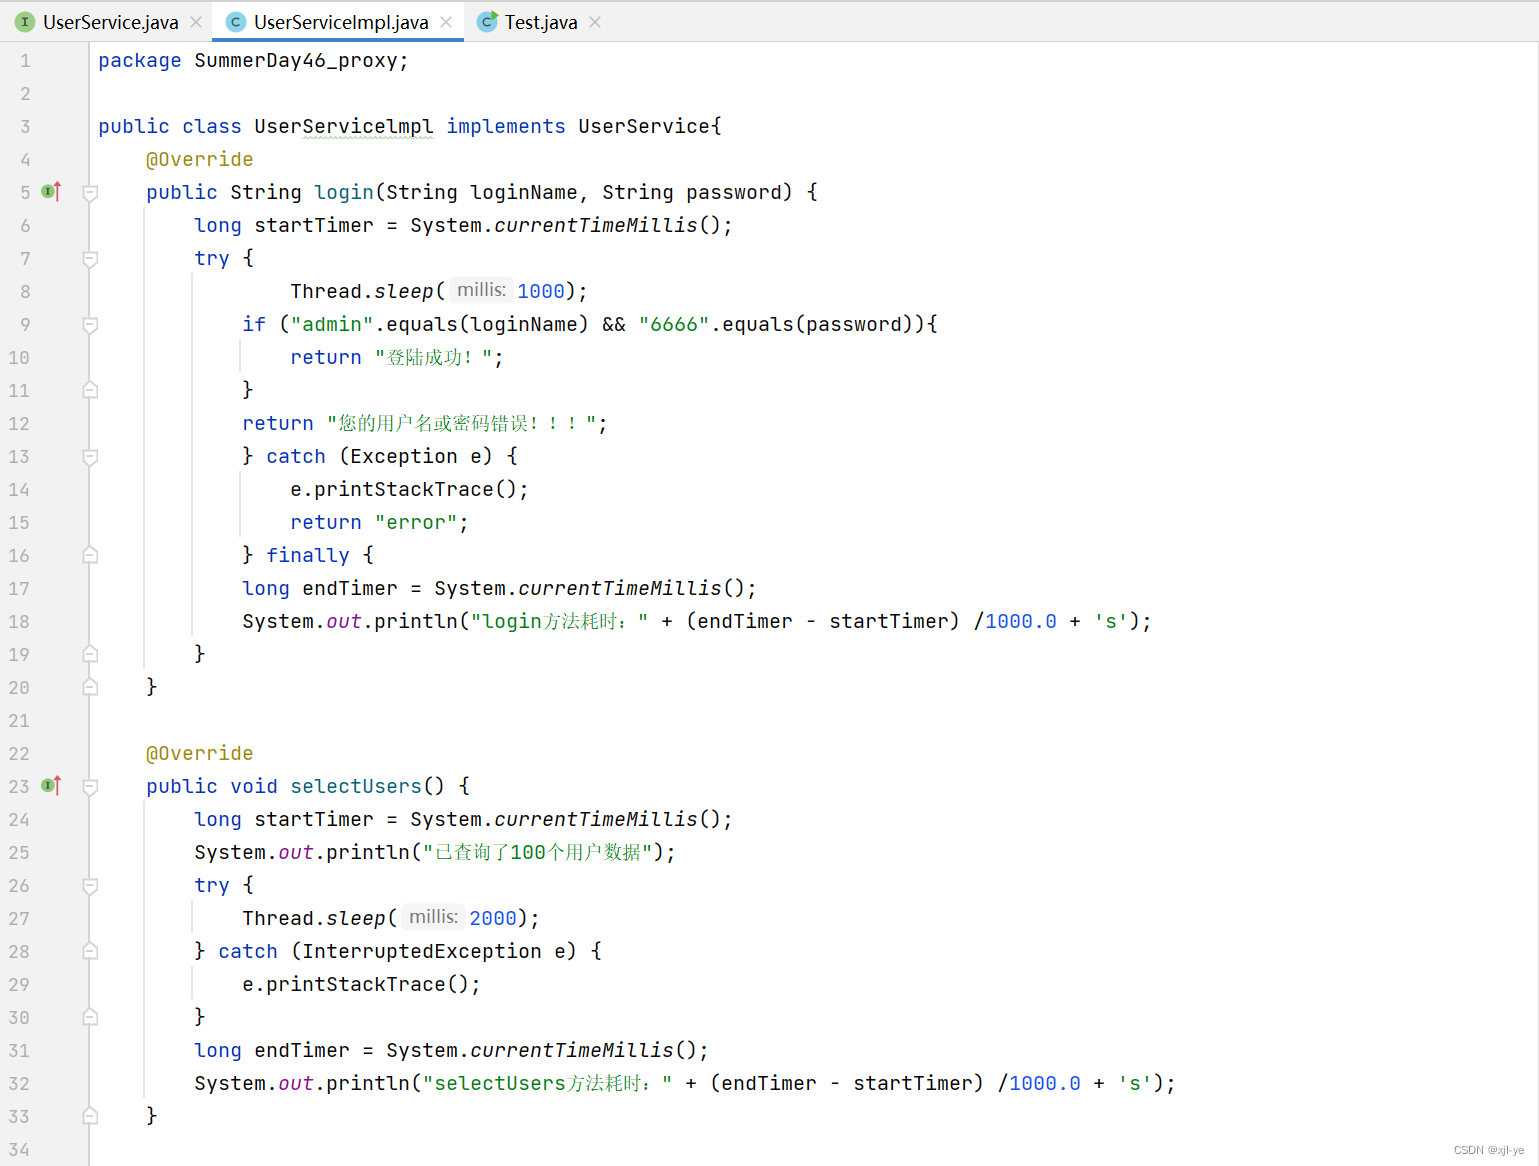Click startTimer declaration at line 24
Screen dimensions: 1539x1166
pos(314,819)
